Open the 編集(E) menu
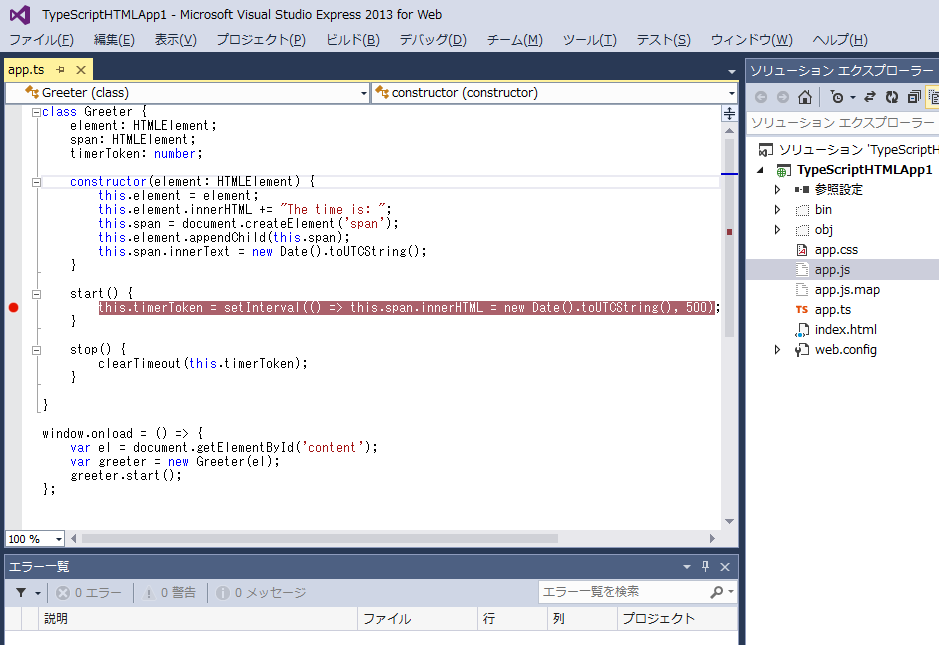This screenshot has height=645, width=939. click(114, 40)
